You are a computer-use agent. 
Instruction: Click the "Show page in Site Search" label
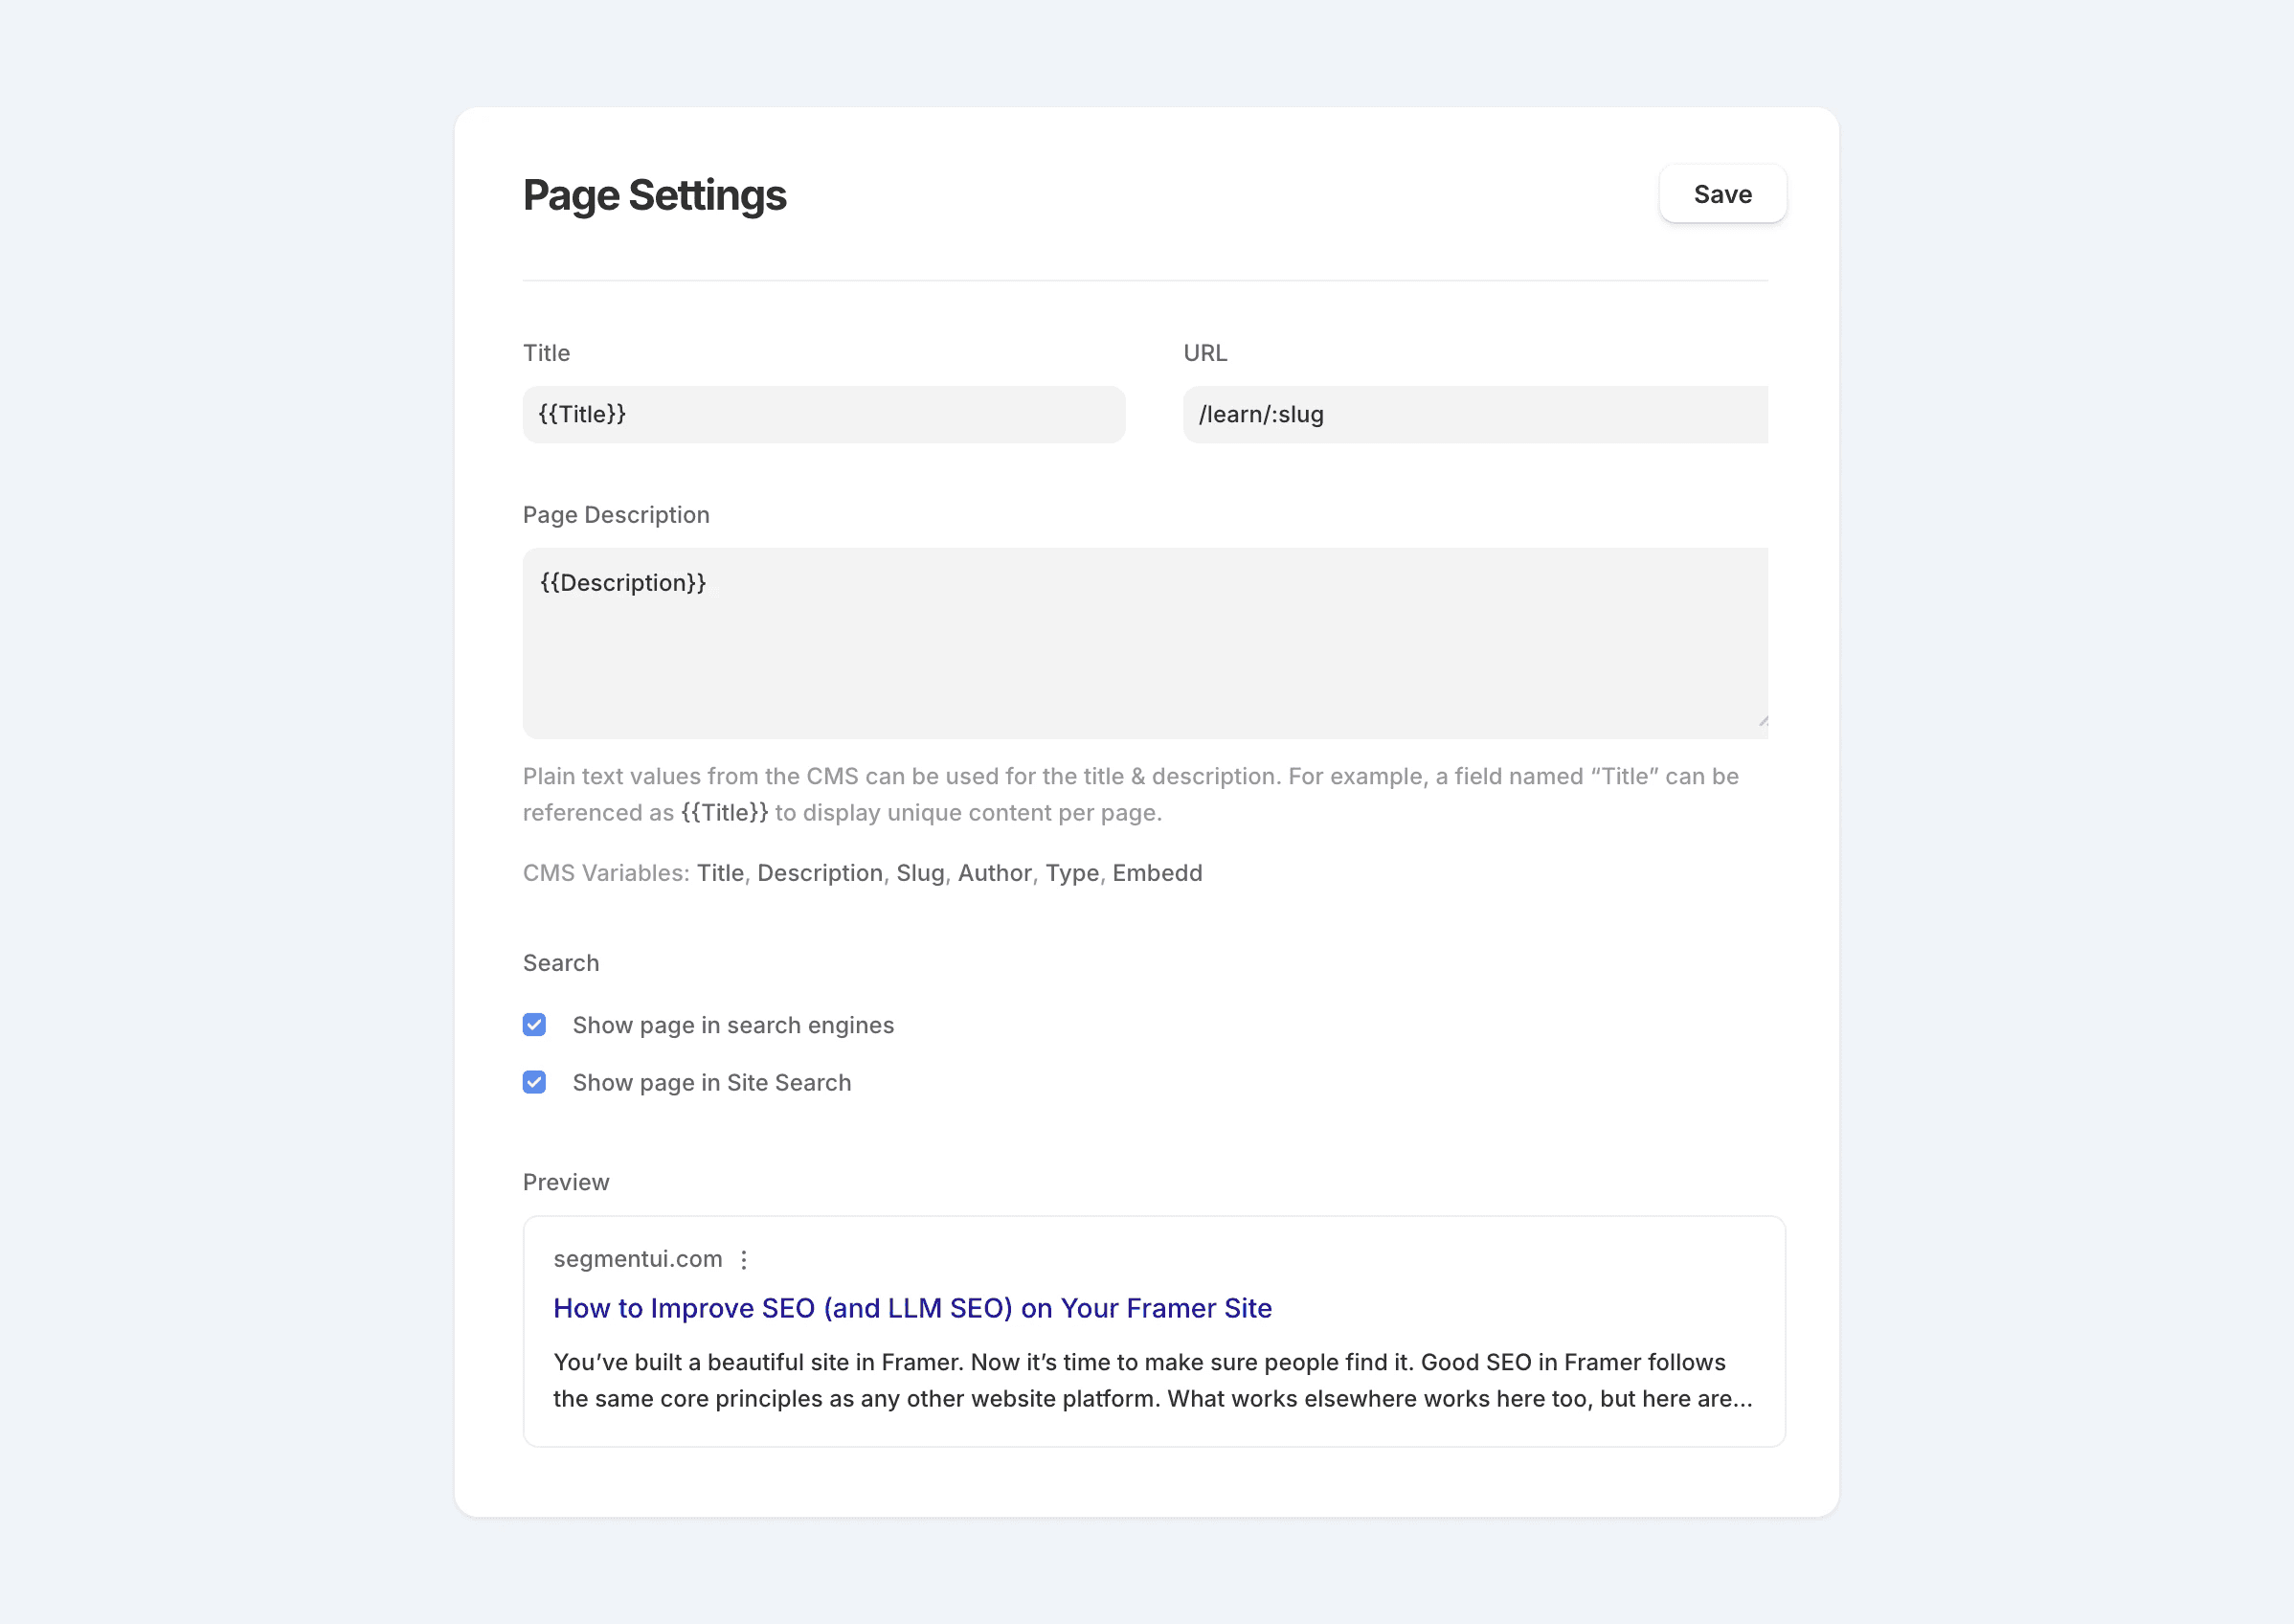coord(711,1083)
